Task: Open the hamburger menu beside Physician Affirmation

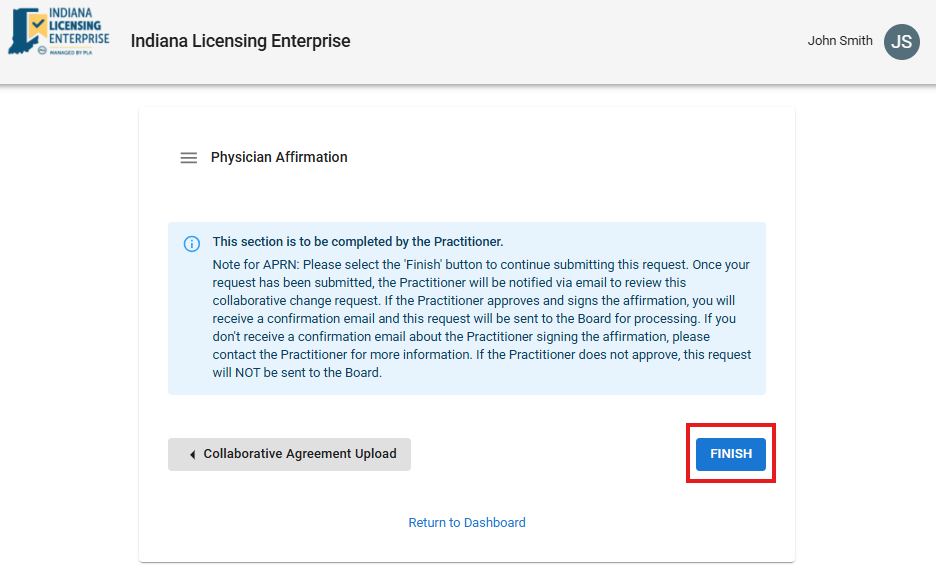Action: (x=188, y=158)
